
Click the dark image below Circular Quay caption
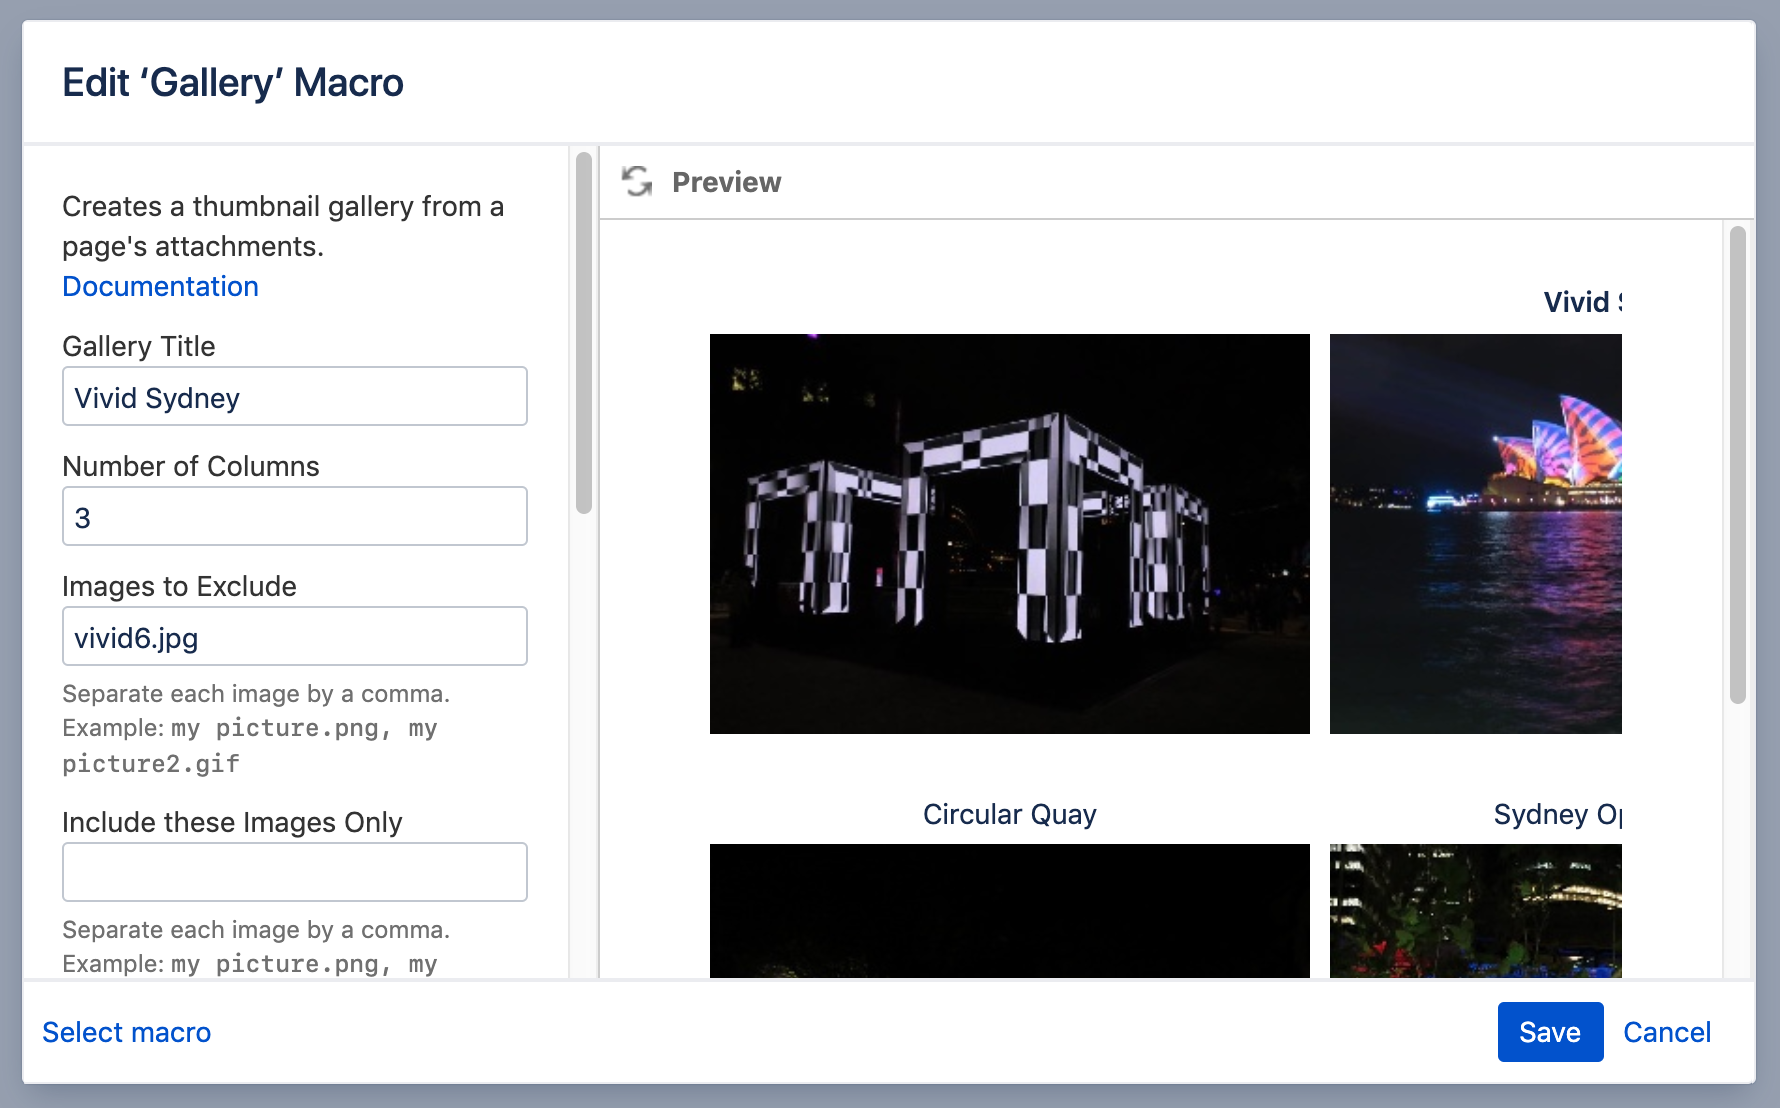[x=1009, y=910]
